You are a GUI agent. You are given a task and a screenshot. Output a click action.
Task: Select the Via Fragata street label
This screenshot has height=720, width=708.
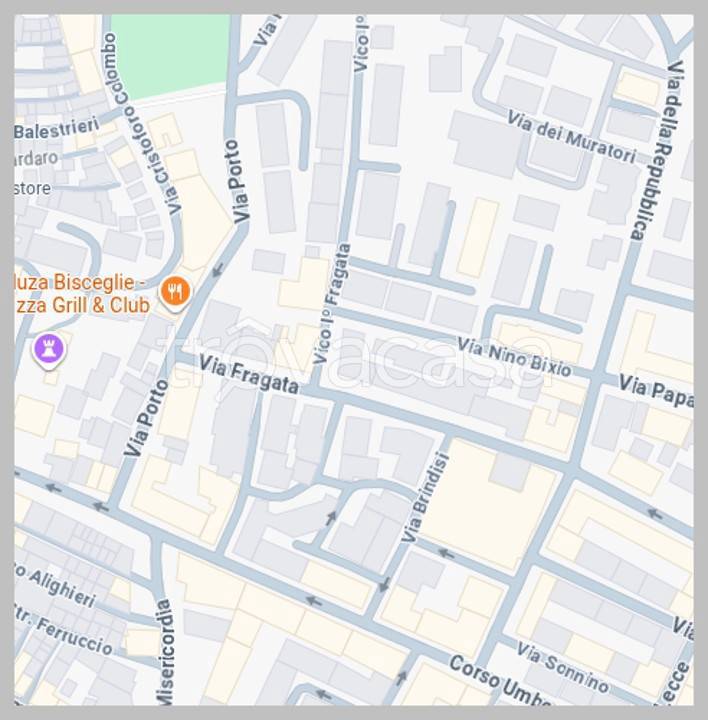(249, 375)
